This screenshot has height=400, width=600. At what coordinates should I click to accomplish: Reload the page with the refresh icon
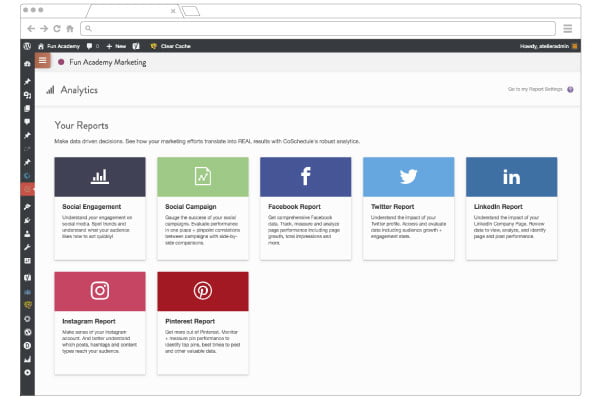click(x=57, y=28)
